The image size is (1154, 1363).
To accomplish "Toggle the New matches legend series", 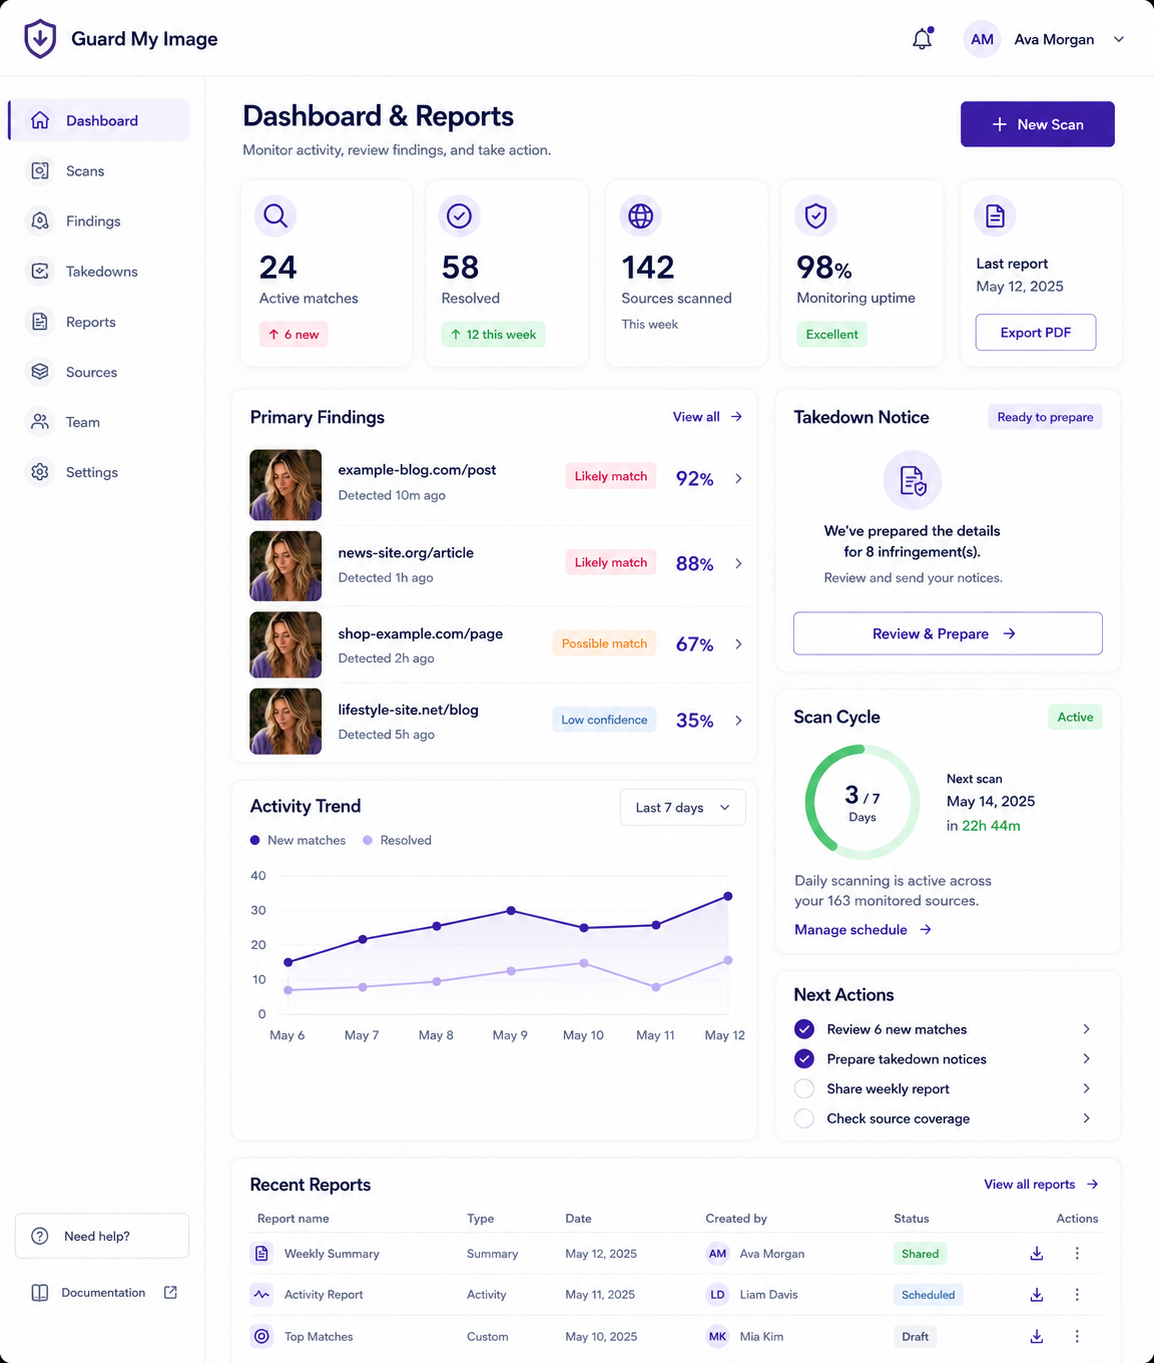I will (x=298, y=840).
